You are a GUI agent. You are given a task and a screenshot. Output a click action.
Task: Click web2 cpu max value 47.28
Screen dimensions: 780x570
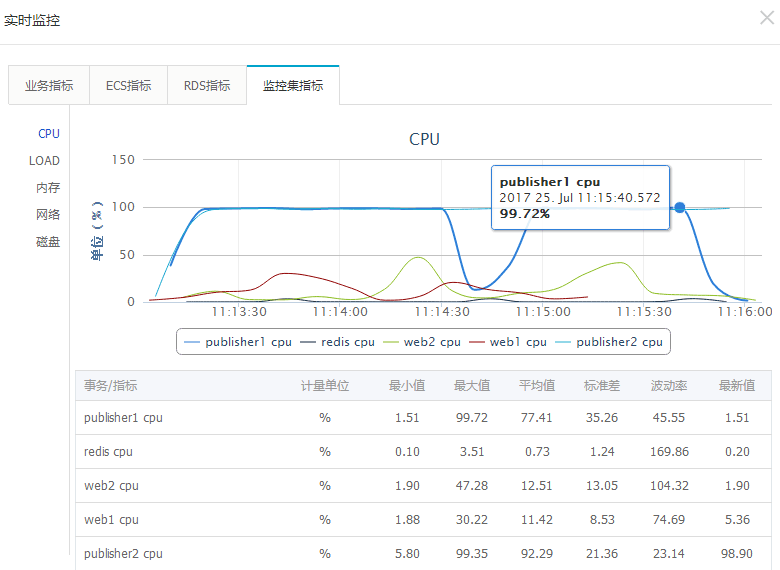[x=472, y=485]
